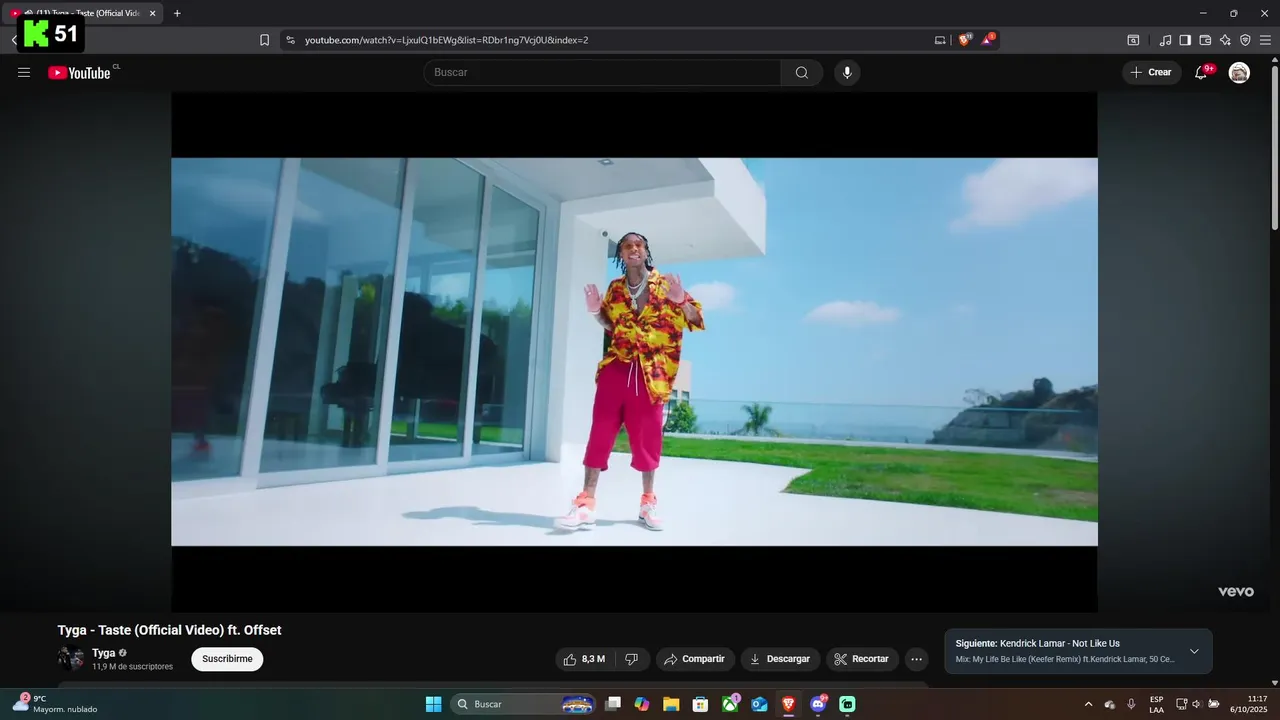
Task: Open Windows Start menu
Action: coord(433,704)
